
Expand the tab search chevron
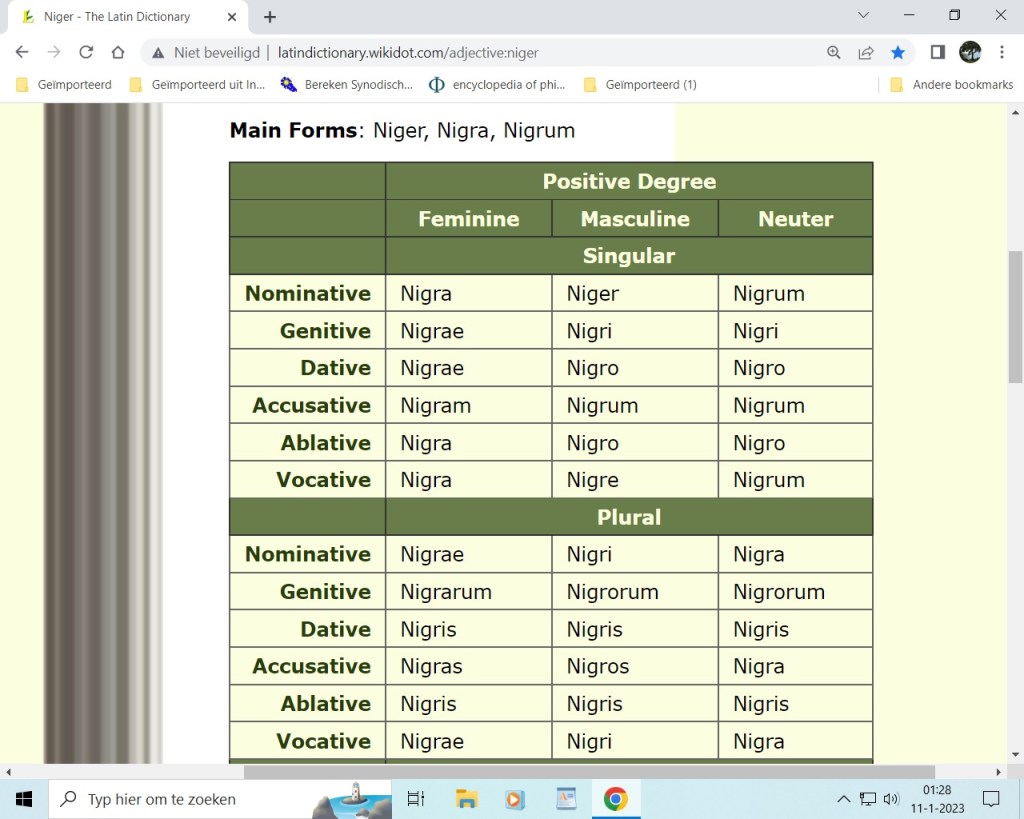coord(864,15)
